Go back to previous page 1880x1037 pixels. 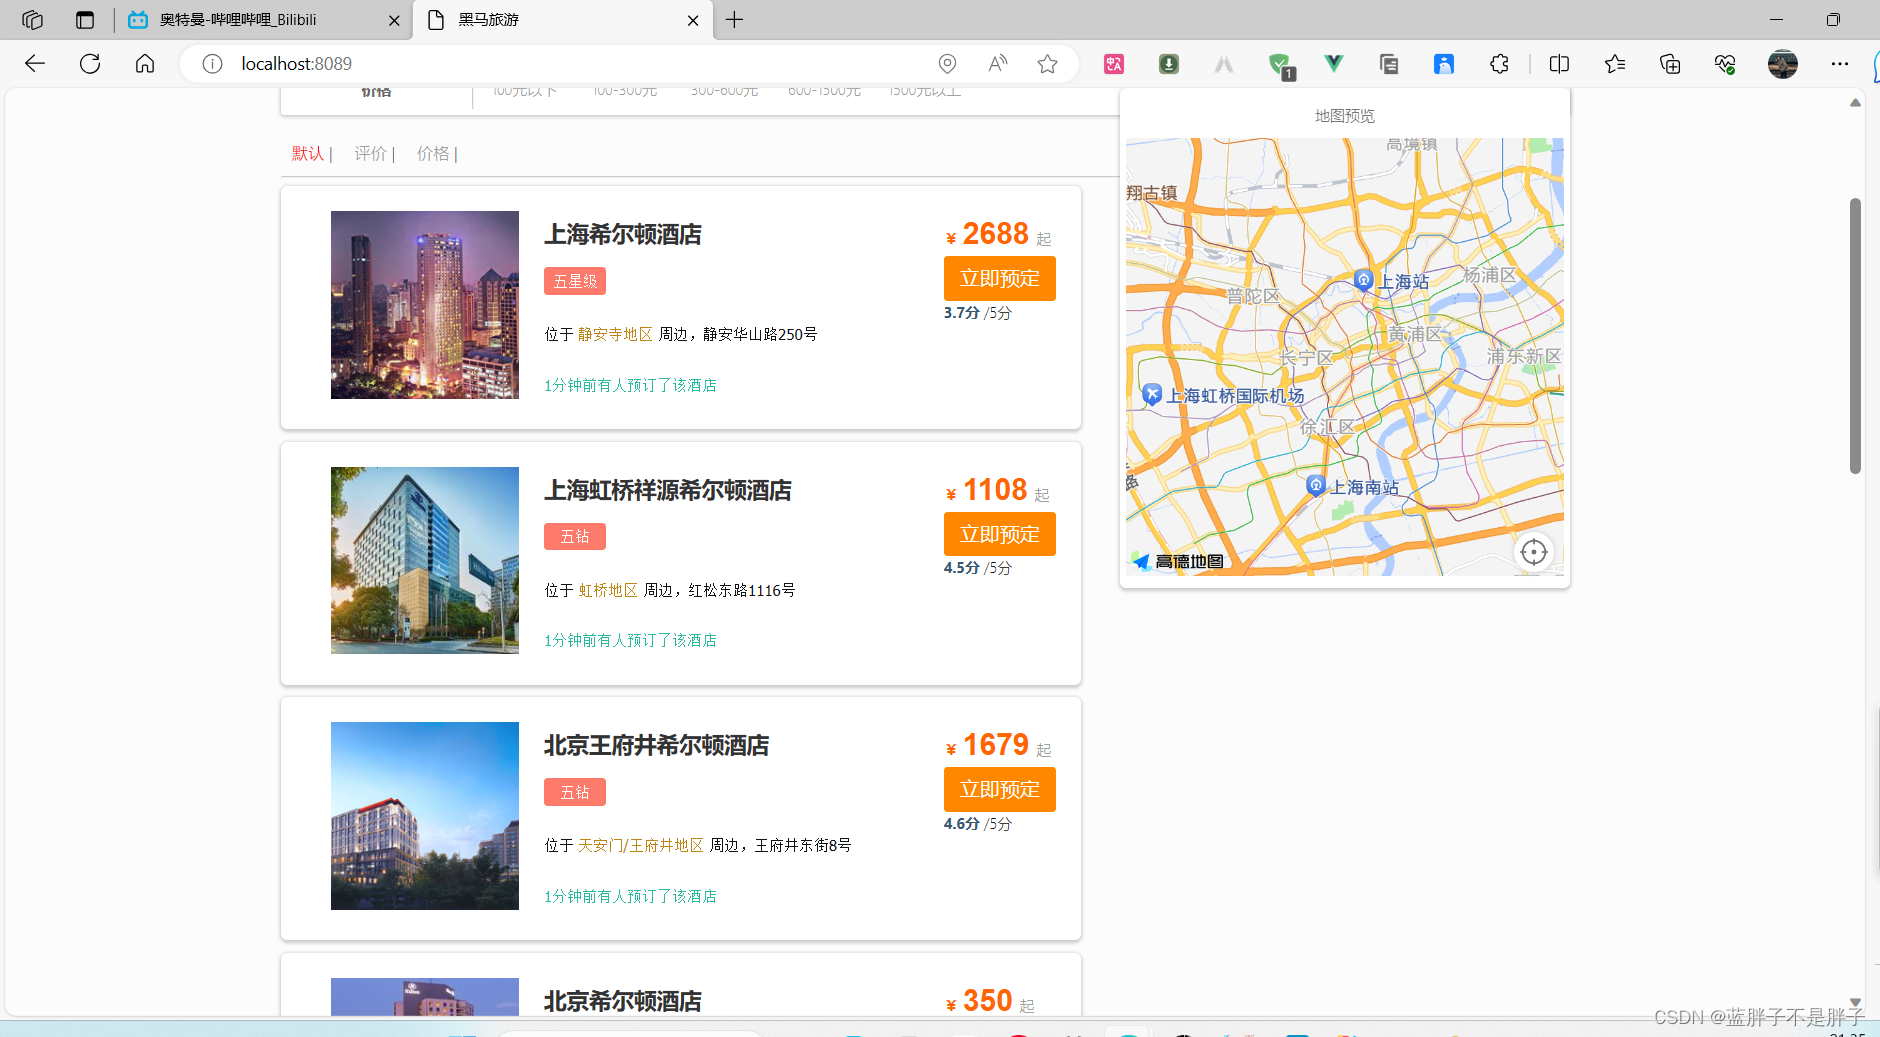coord(35,64)
